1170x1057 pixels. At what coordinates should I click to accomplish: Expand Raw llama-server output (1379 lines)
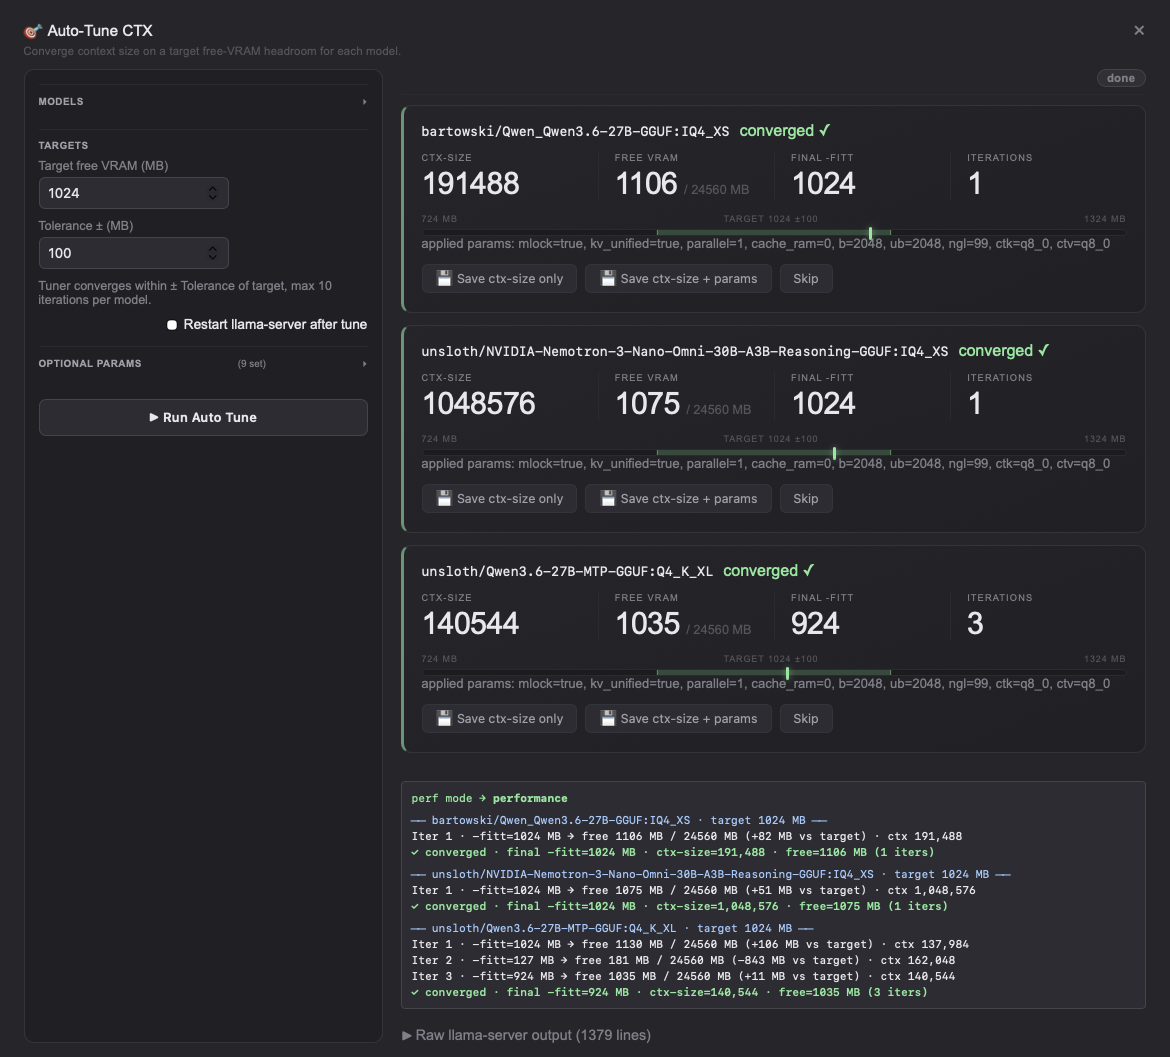[x=527, y=1035]
